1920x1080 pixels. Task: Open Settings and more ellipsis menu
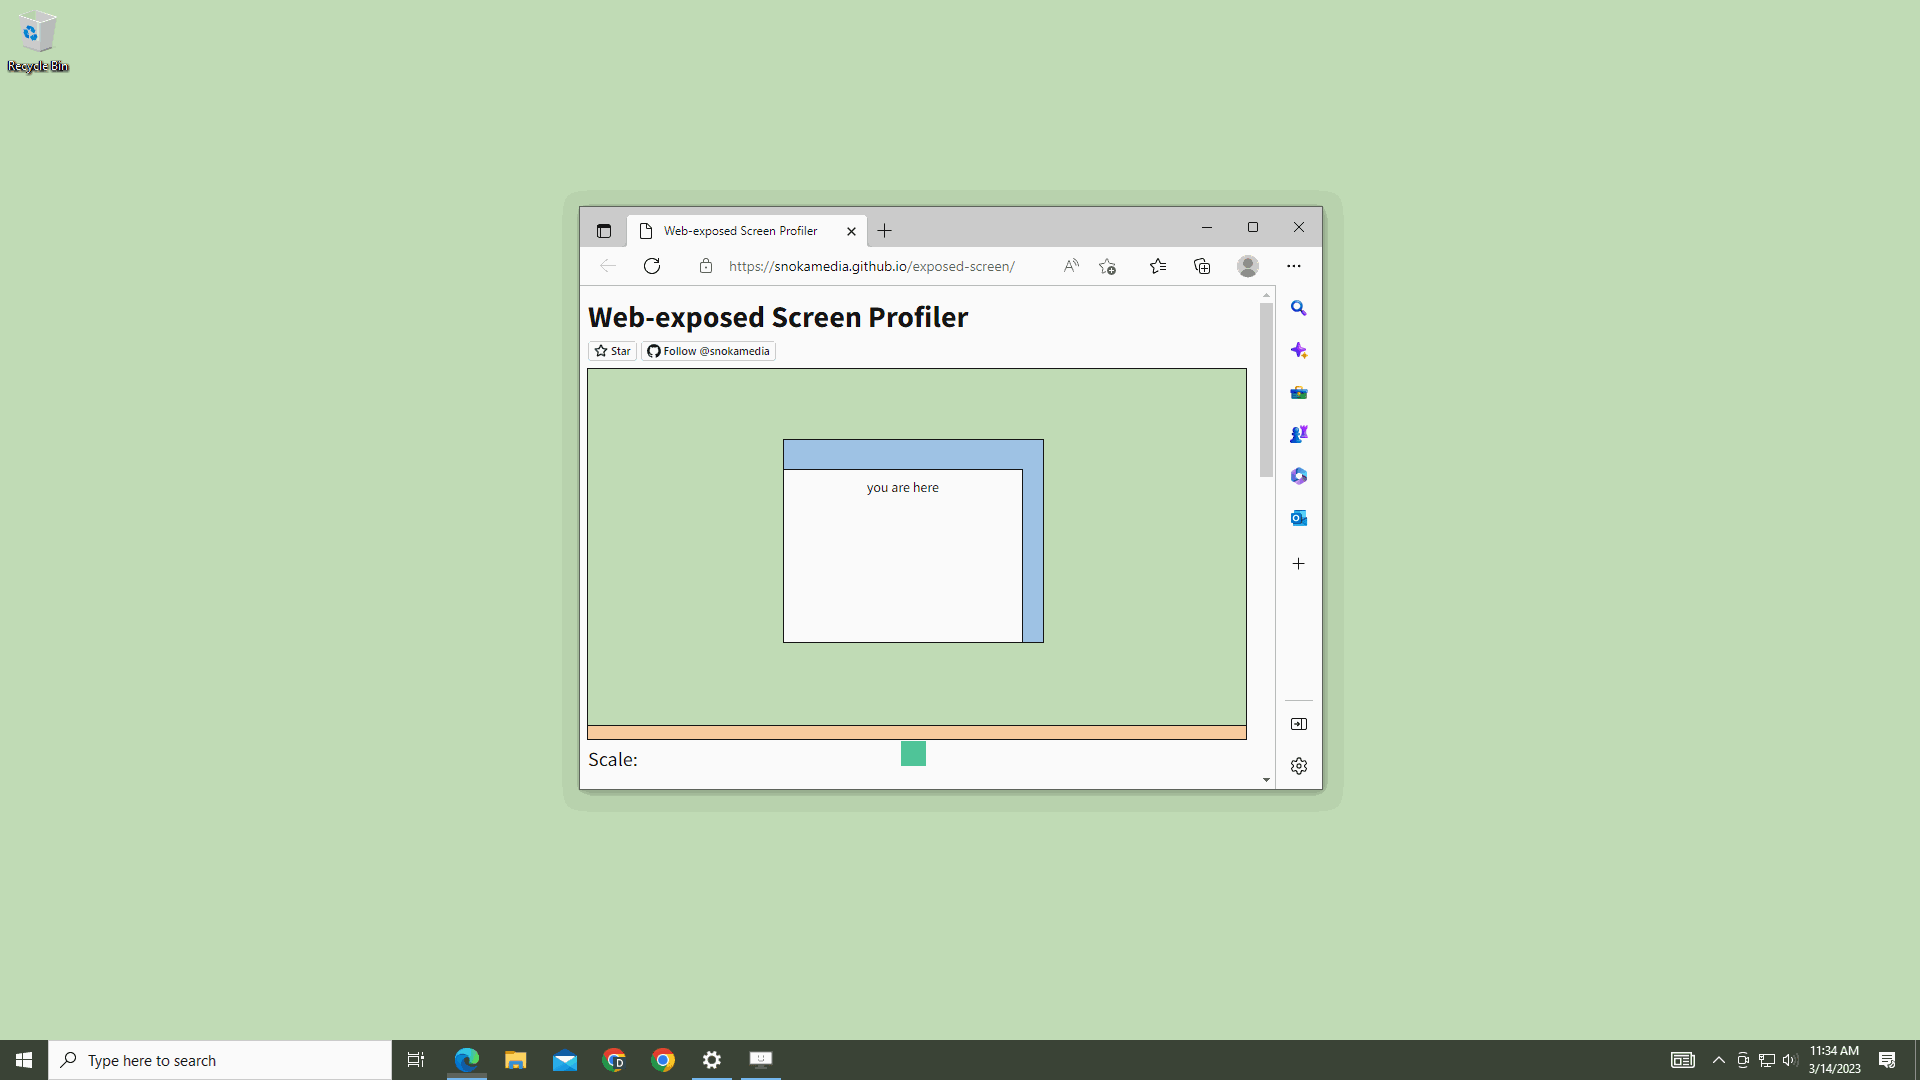pyautogui.click(x=1293, y=266)
